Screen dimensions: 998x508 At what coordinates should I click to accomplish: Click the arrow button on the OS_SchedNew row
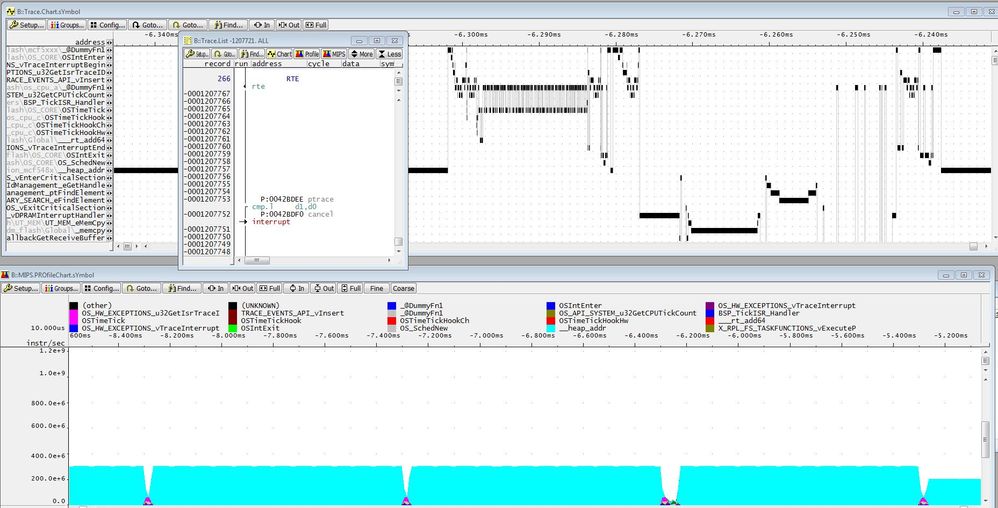pyautogui.click(x=110, y=162)
